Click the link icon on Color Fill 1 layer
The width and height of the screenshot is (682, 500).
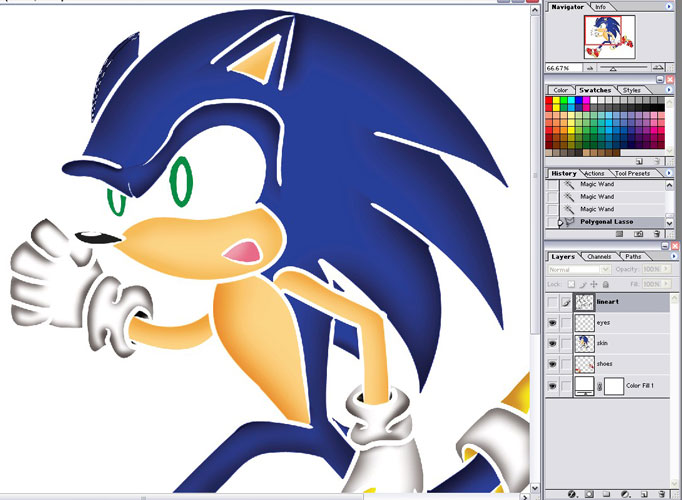tap(599, 386)
